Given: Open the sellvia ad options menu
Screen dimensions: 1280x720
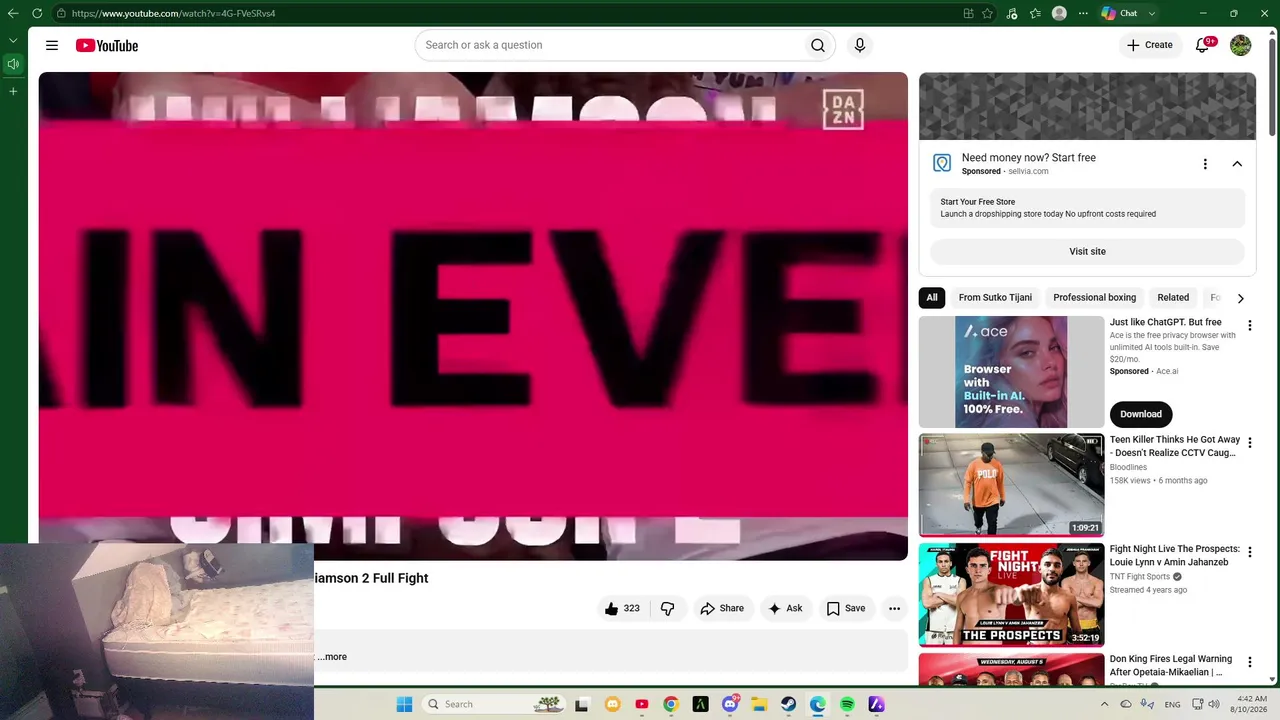Looking at the screenshot, I should pos(1205,164).
